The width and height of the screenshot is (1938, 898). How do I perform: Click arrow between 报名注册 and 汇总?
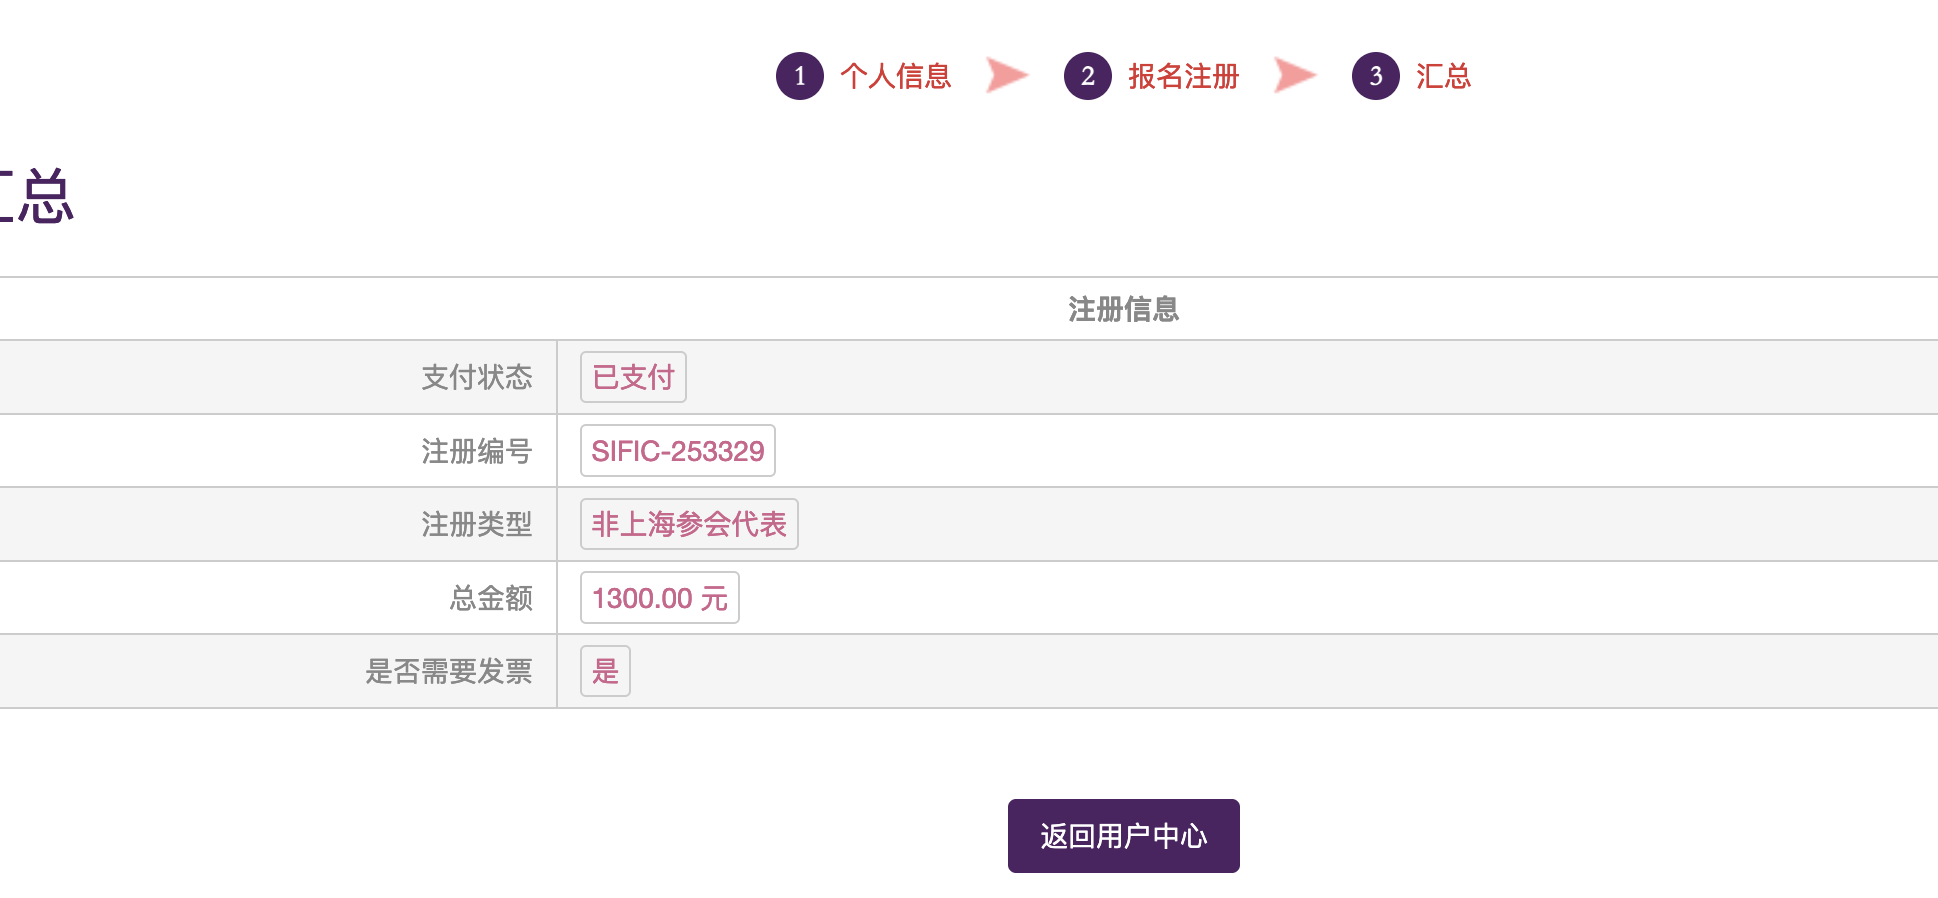coord(1294,75)
